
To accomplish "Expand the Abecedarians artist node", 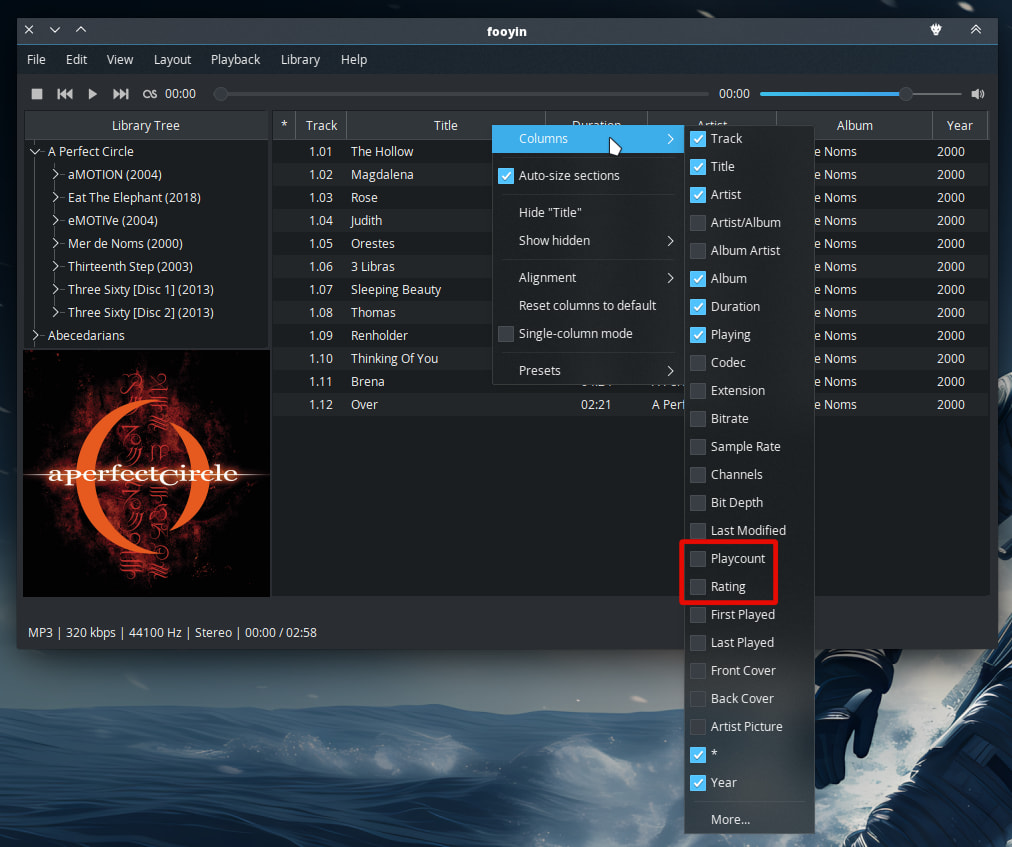I will pyautogui.click(x=36, y=336).
